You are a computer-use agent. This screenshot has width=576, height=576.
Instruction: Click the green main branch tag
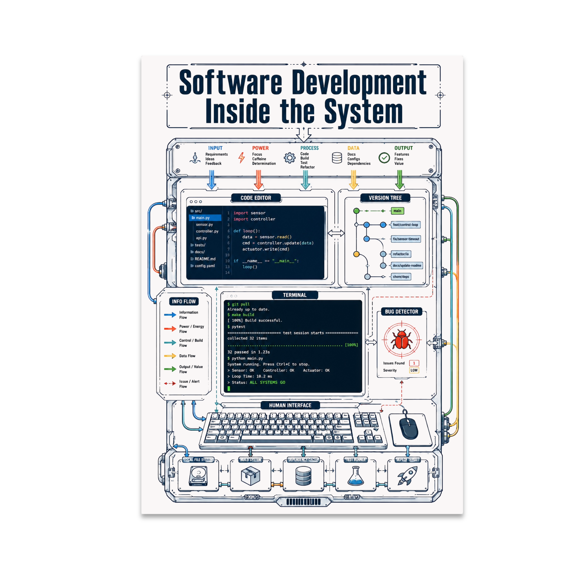(x=397, y=211)
